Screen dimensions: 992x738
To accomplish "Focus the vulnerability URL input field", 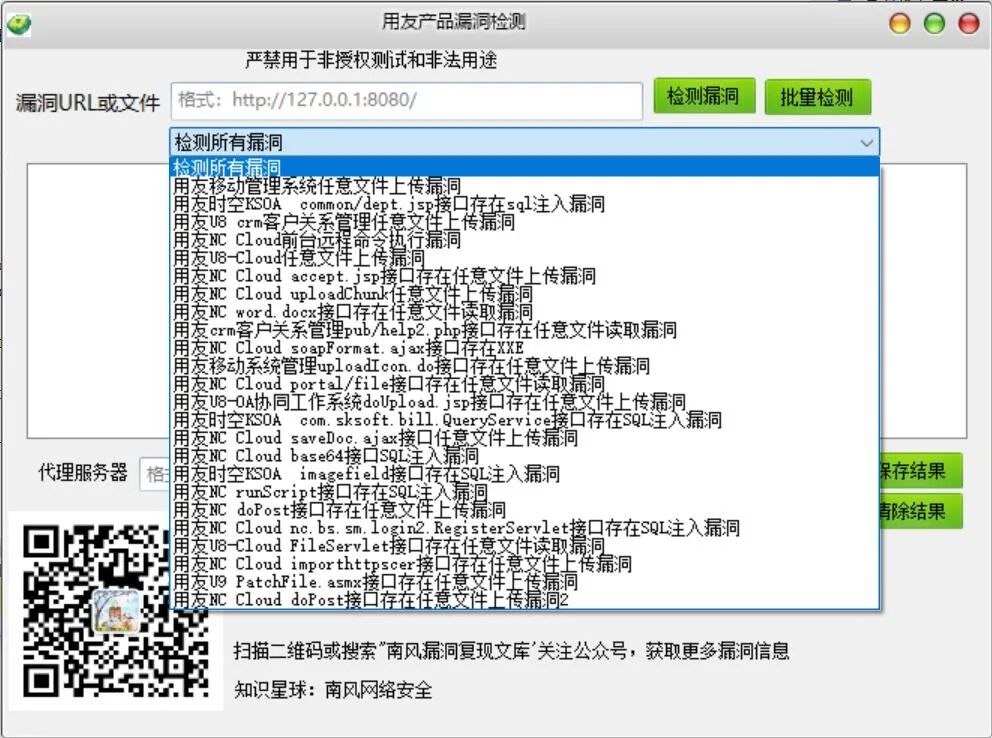I will (x=407, y=101).
